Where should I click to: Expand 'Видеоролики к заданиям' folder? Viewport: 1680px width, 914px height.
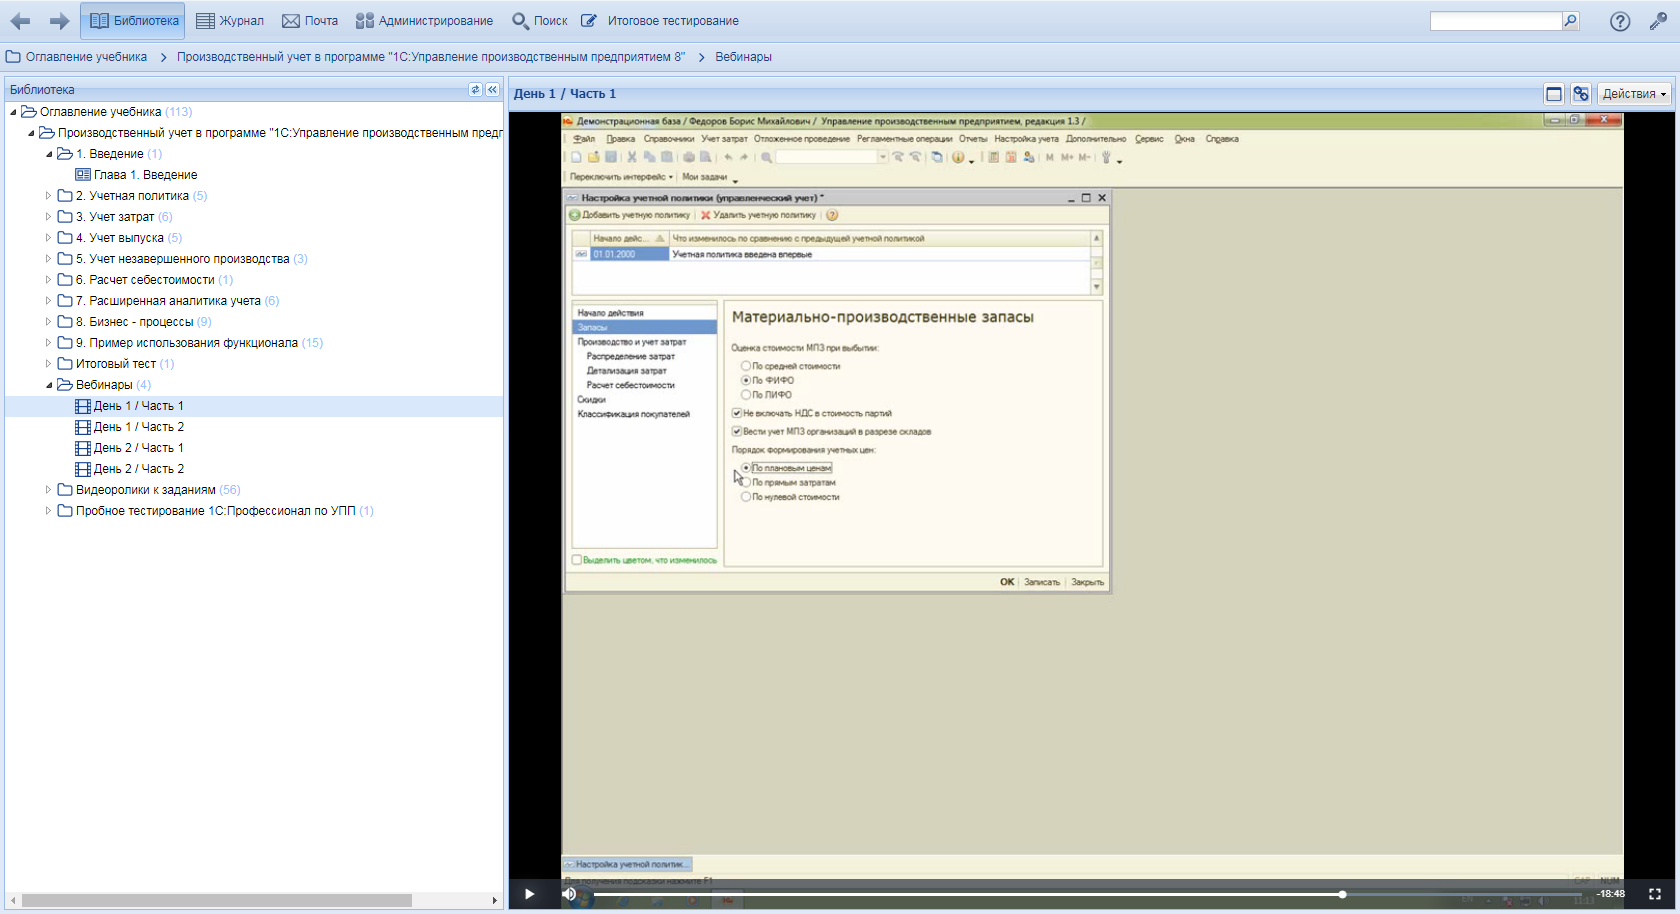click(x=48, y=490)
